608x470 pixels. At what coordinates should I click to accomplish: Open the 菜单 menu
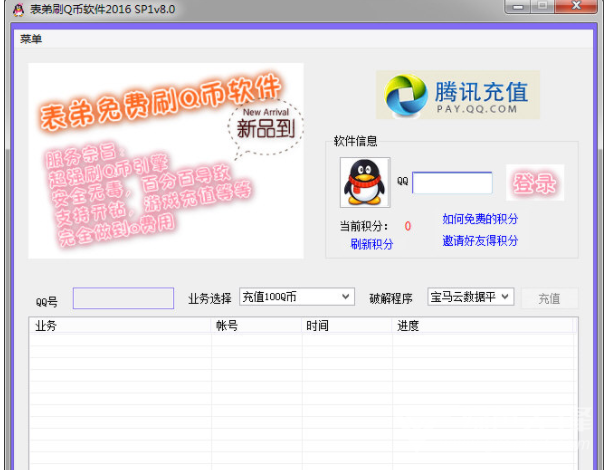31,39
